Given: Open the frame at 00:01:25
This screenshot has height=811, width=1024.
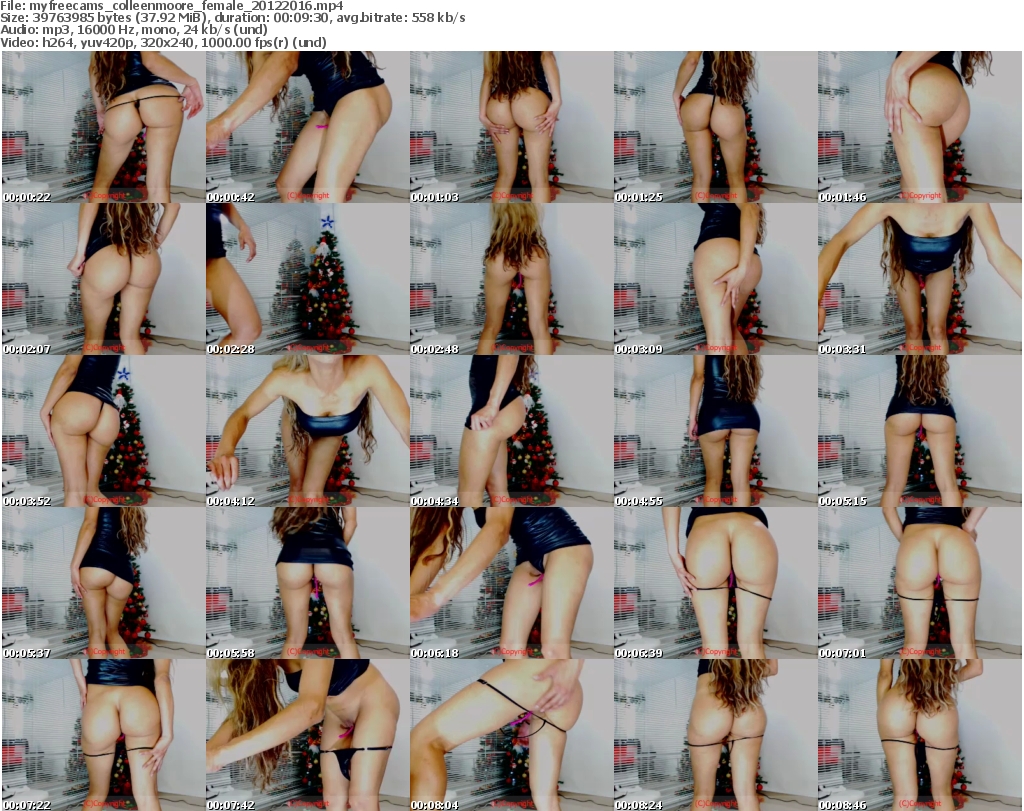Looking at the screenshot, I should 715,127.
